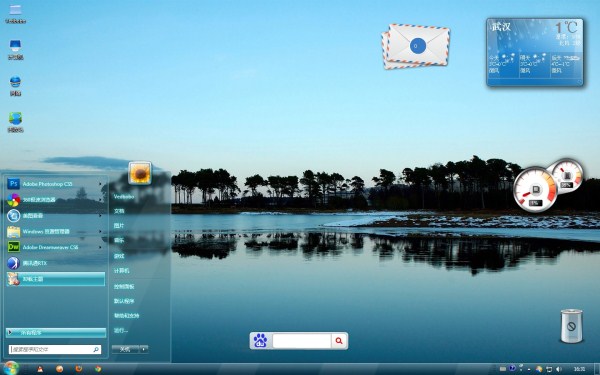This screenshot has width=600, height=375.
Task: Click the Windows Start orb
Action: pyautogui.click(x=10, y=368)
